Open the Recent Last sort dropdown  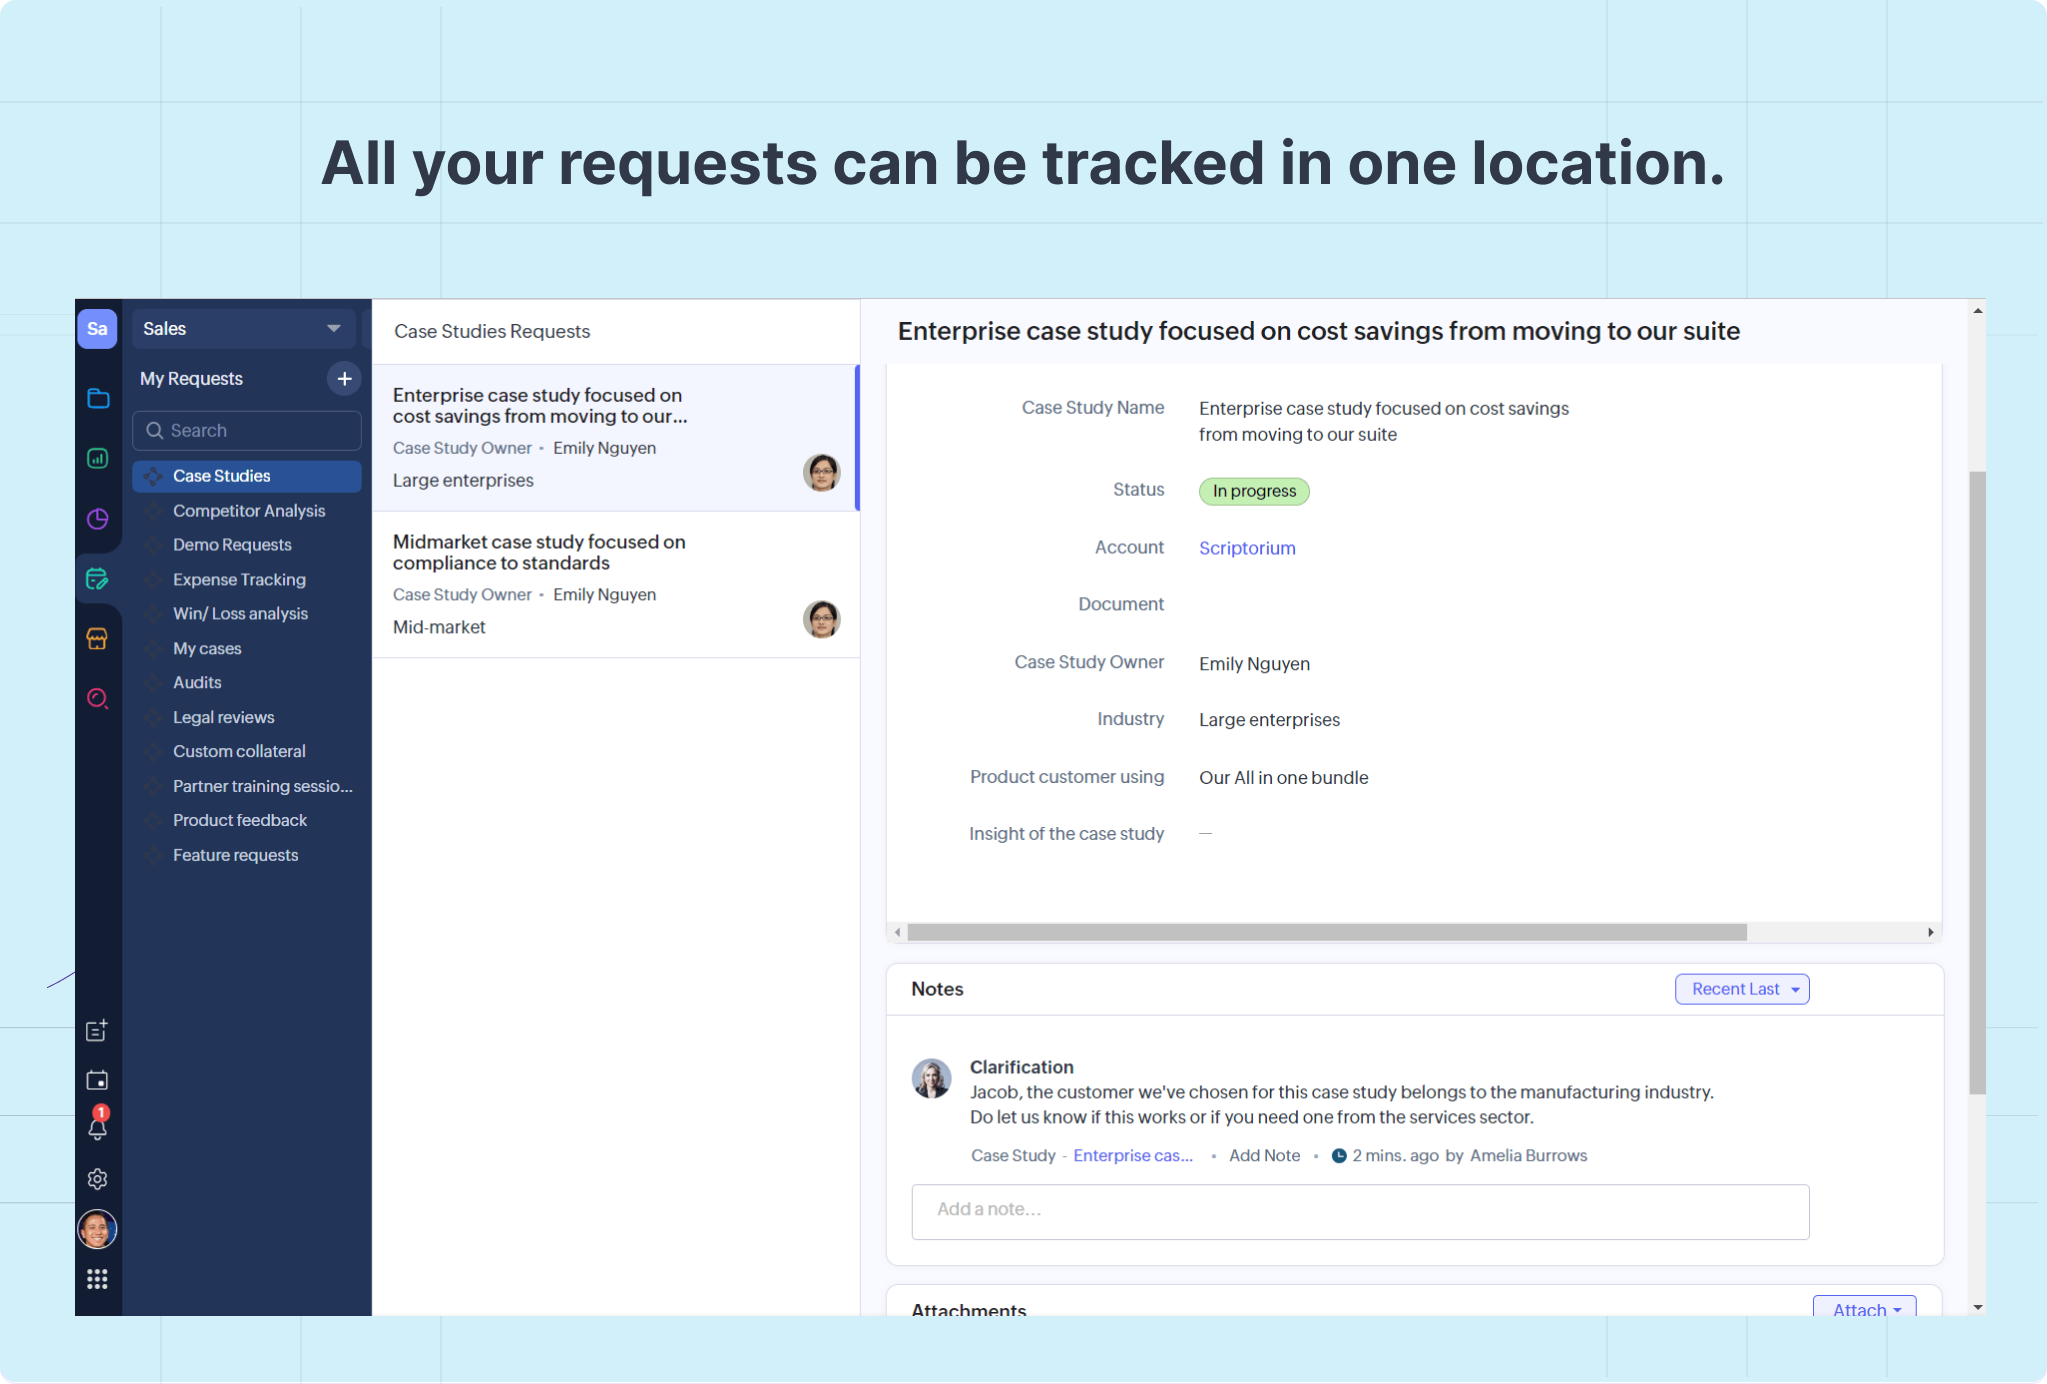coord(1741,989)
